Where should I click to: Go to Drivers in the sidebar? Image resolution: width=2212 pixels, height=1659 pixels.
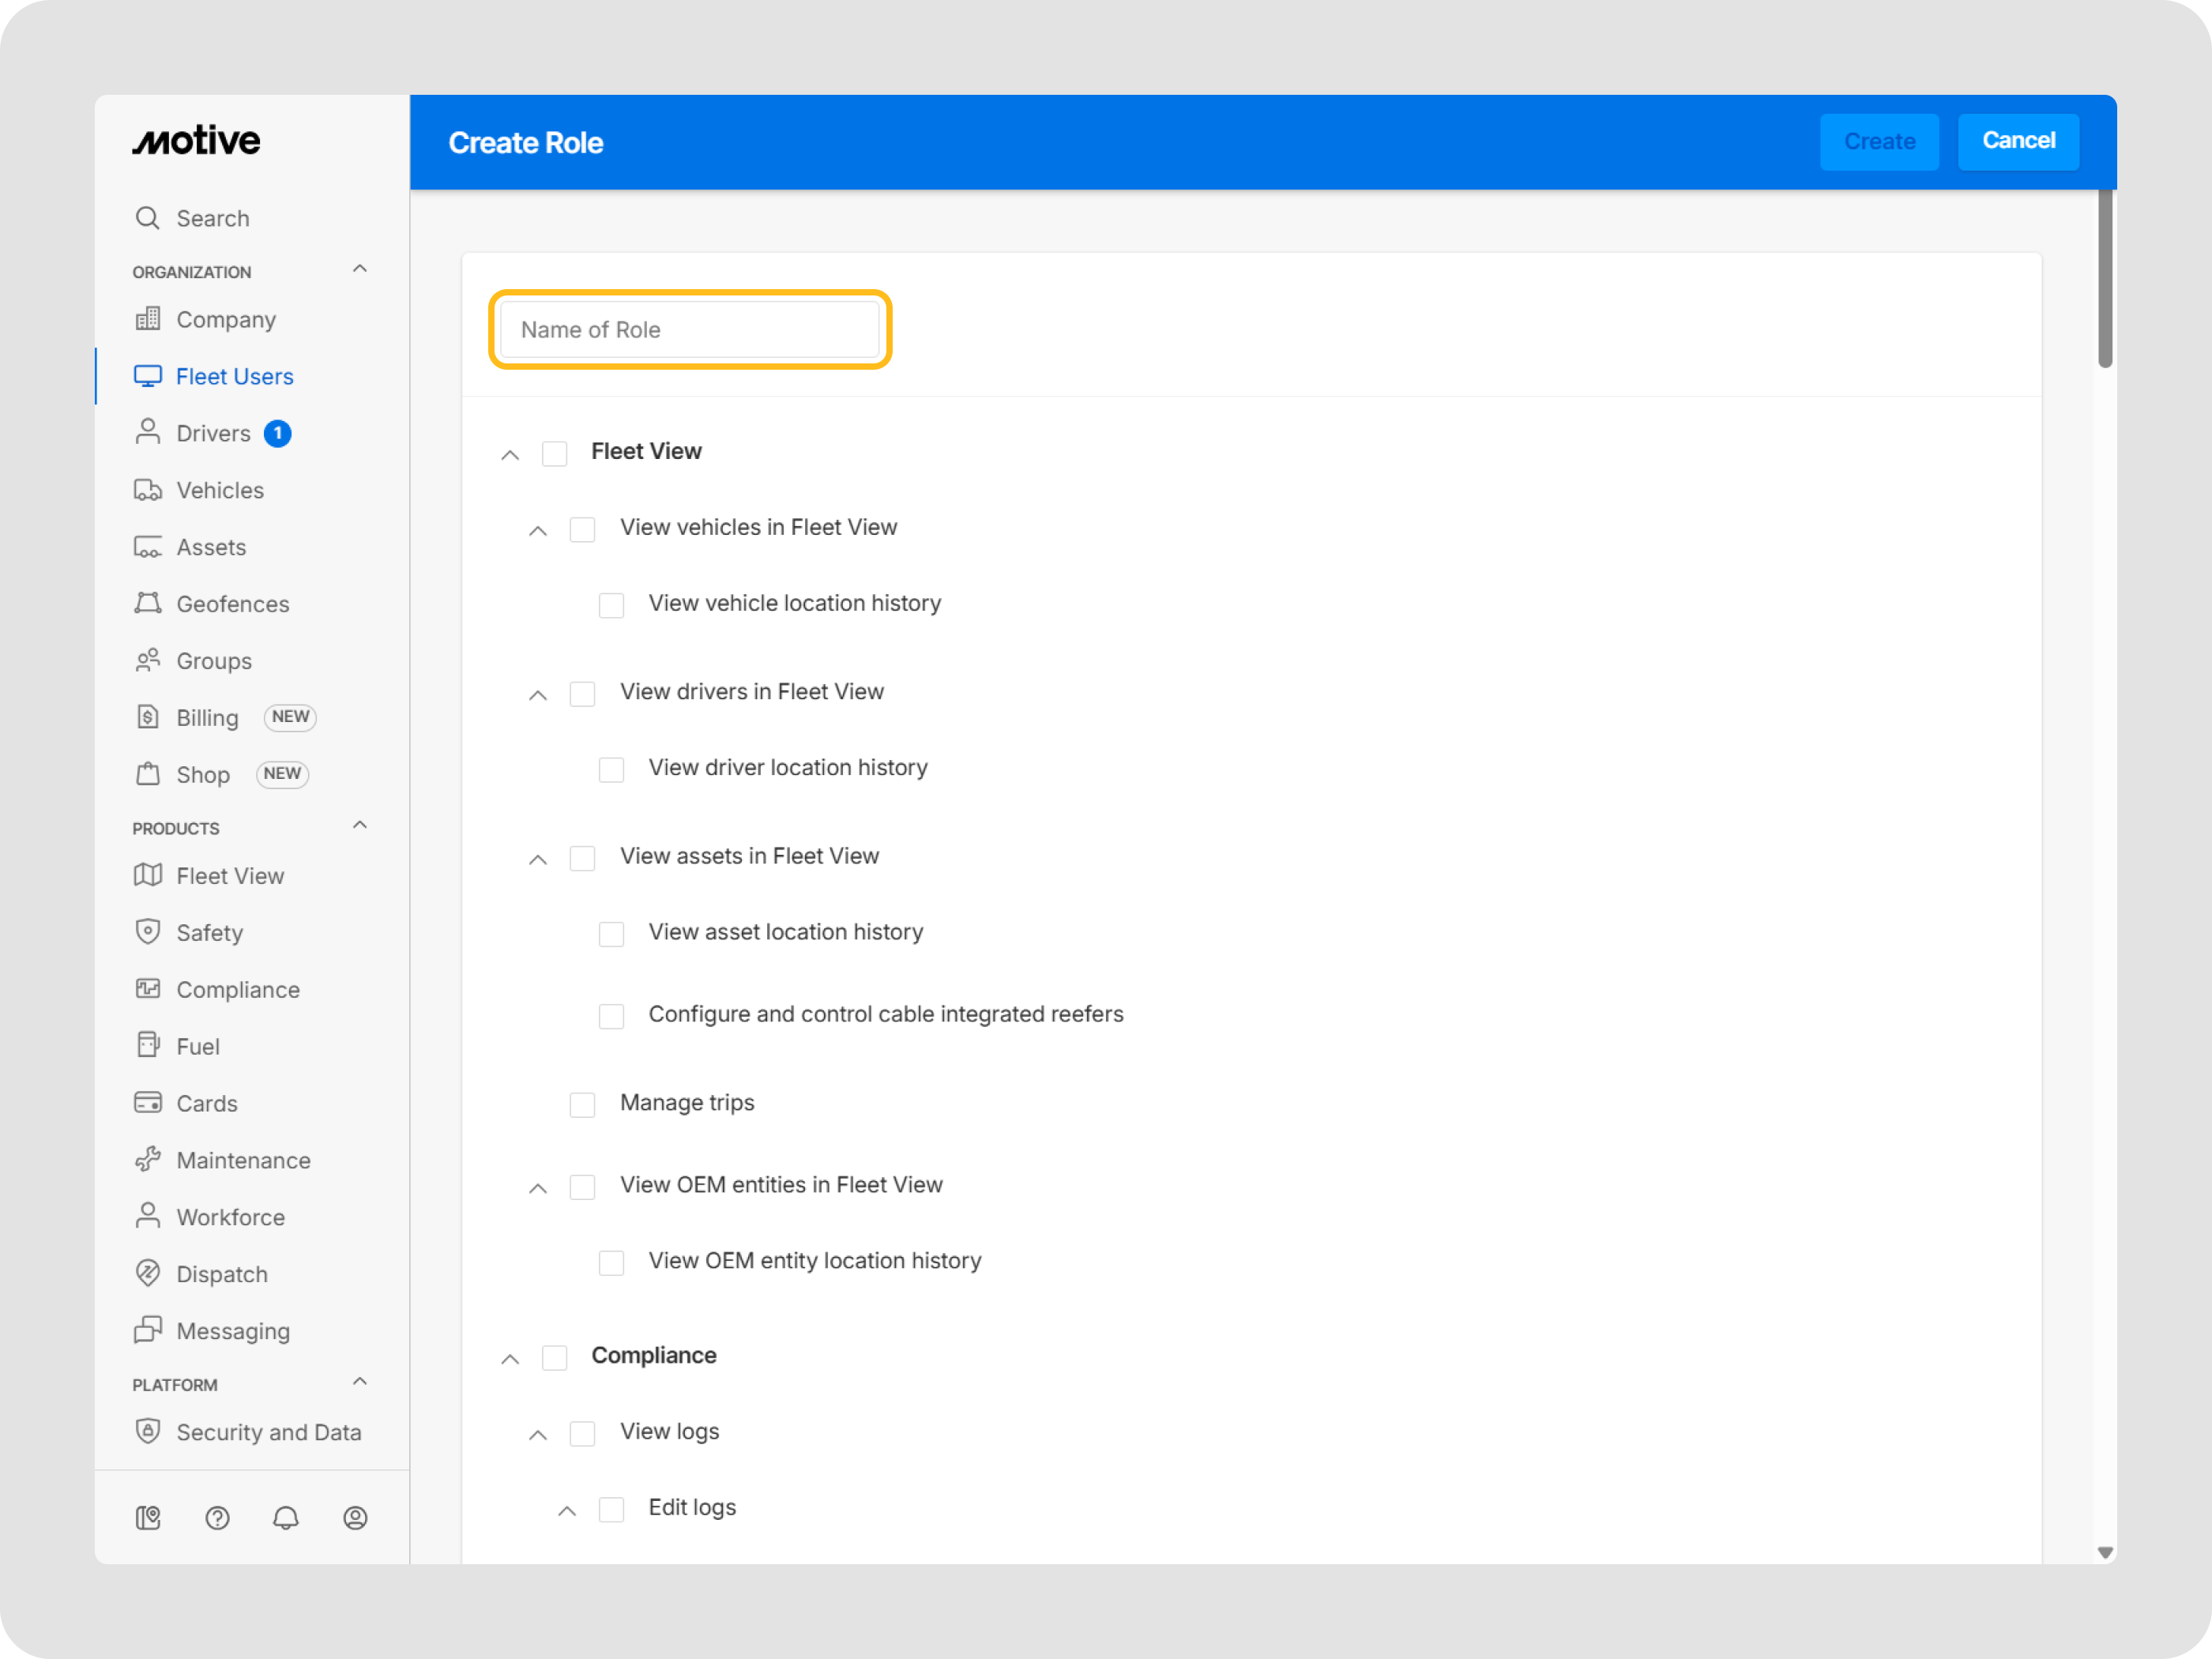pos(213,433)
